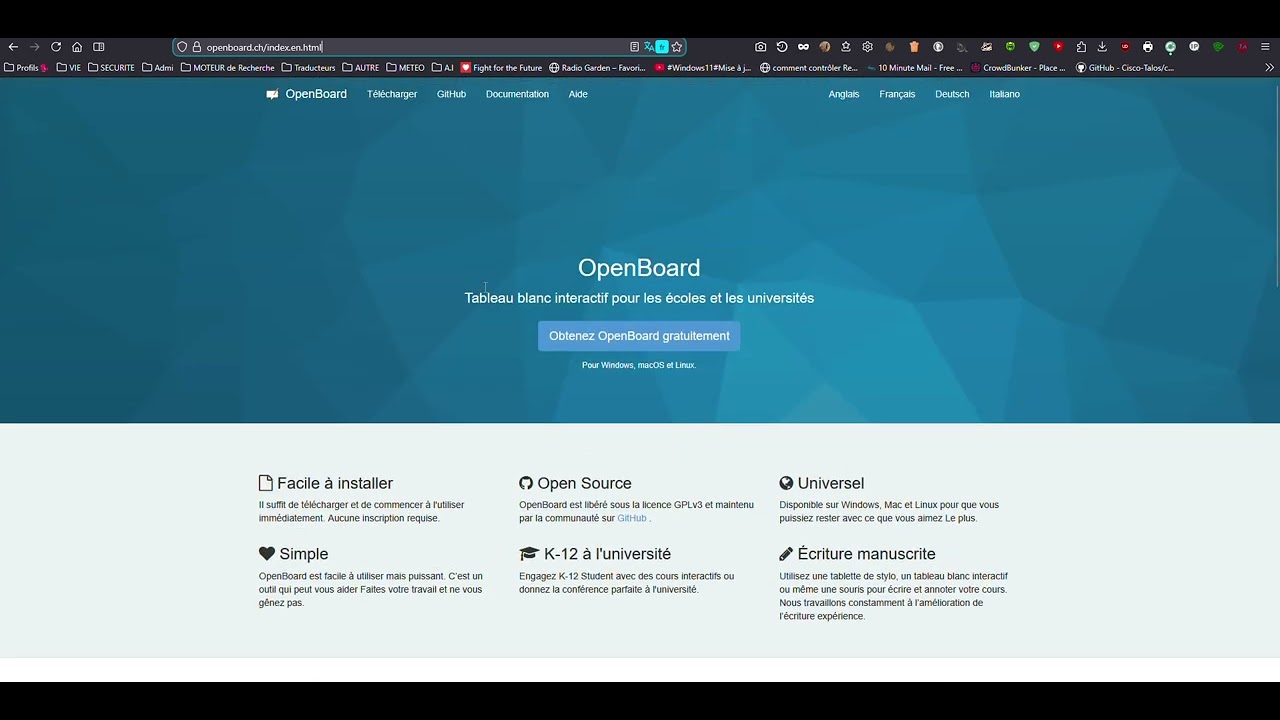Open the extensions puzzle icon
The height and width of the screenshot is (720, 1280).
point(1081,47)
